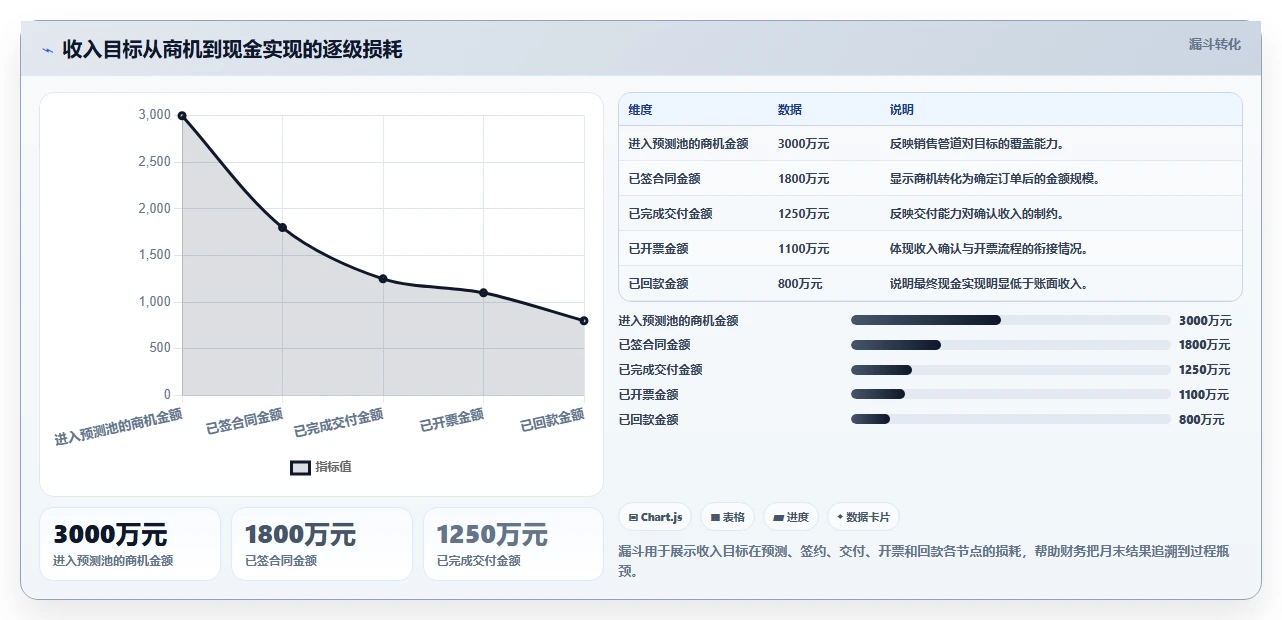Click the lightning icon beside the title
The height and width of the screenshot is (620, 1282).
point(48,50)
